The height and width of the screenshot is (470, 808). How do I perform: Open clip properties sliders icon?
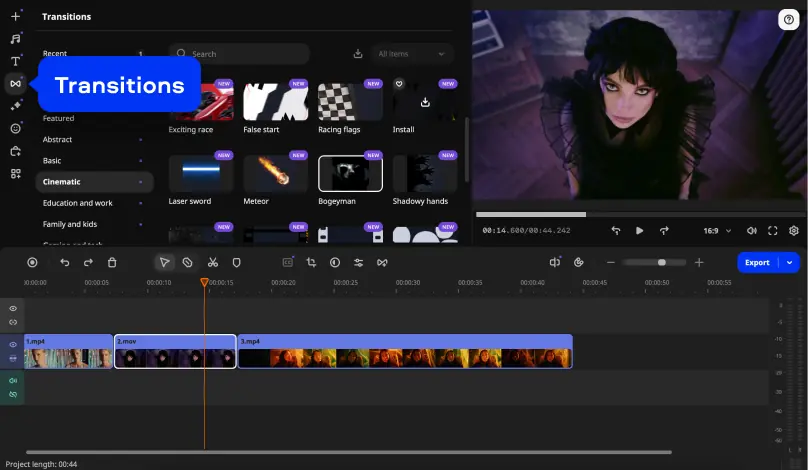tap(359, 262)
